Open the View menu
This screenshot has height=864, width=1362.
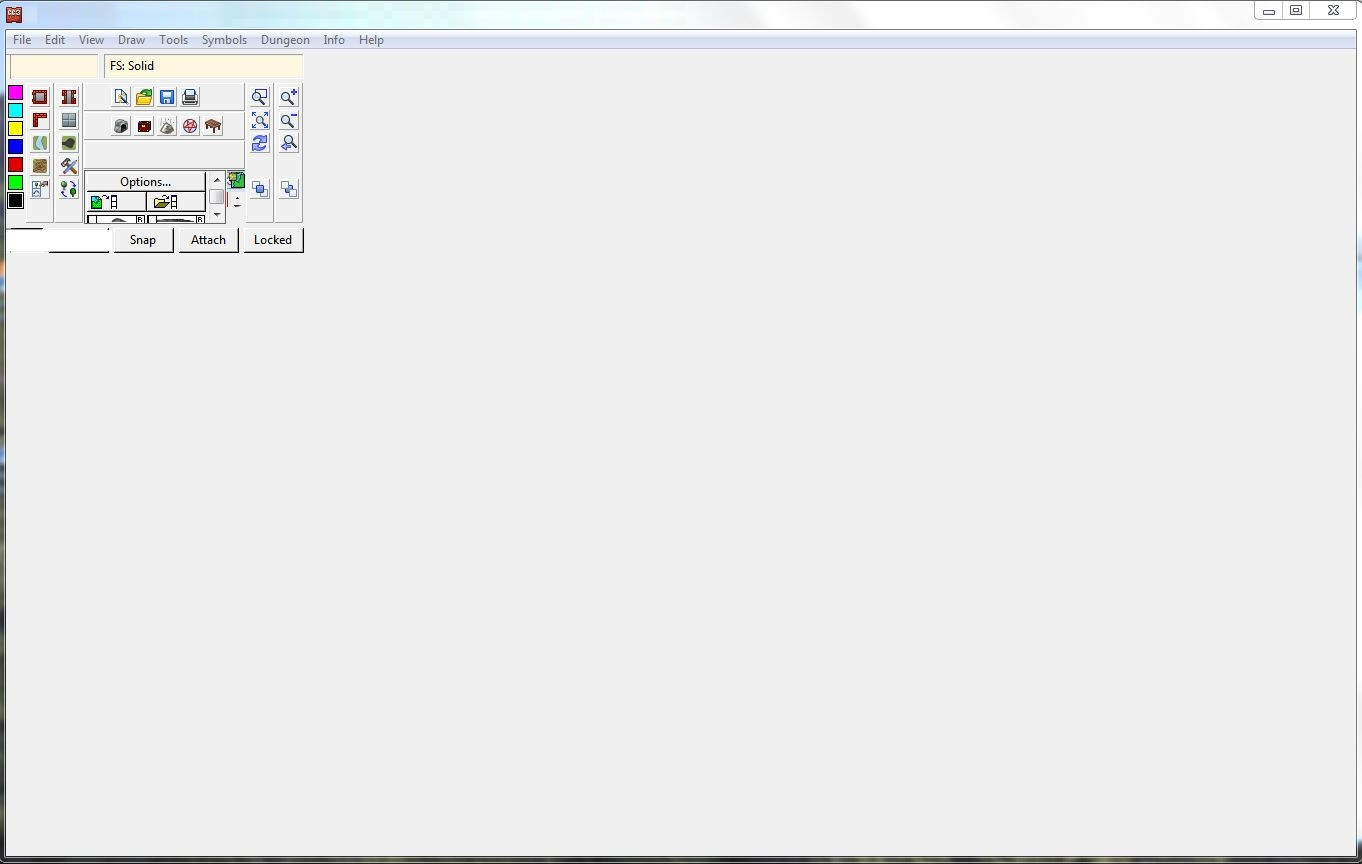[x=91, y=40]
